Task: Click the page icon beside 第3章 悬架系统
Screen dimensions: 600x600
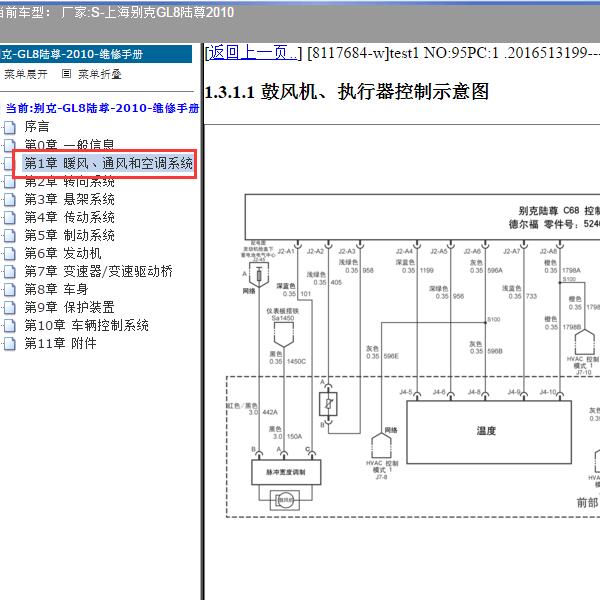Action: coord(9,199)
